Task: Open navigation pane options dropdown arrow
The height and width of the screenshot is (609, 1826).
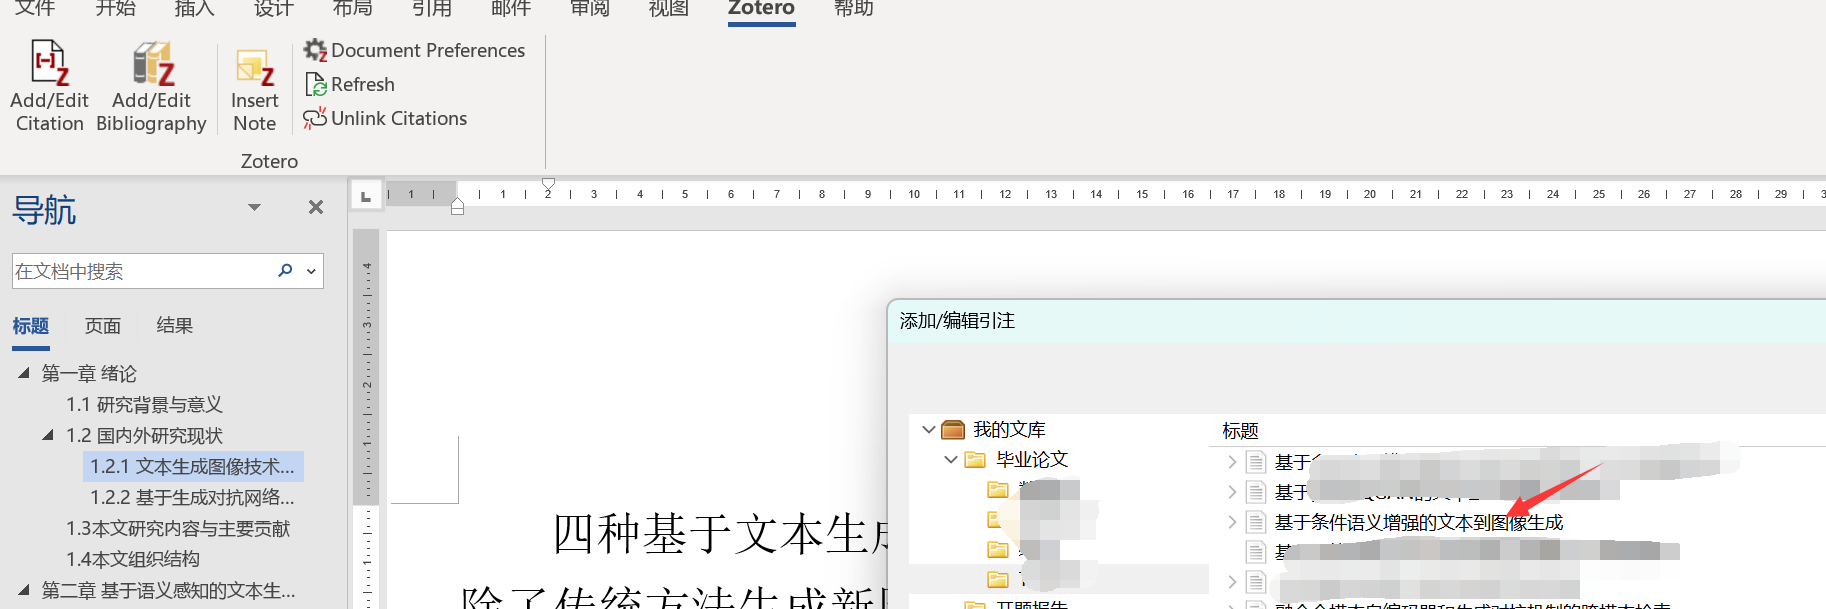Action: [x=254, y=207]
